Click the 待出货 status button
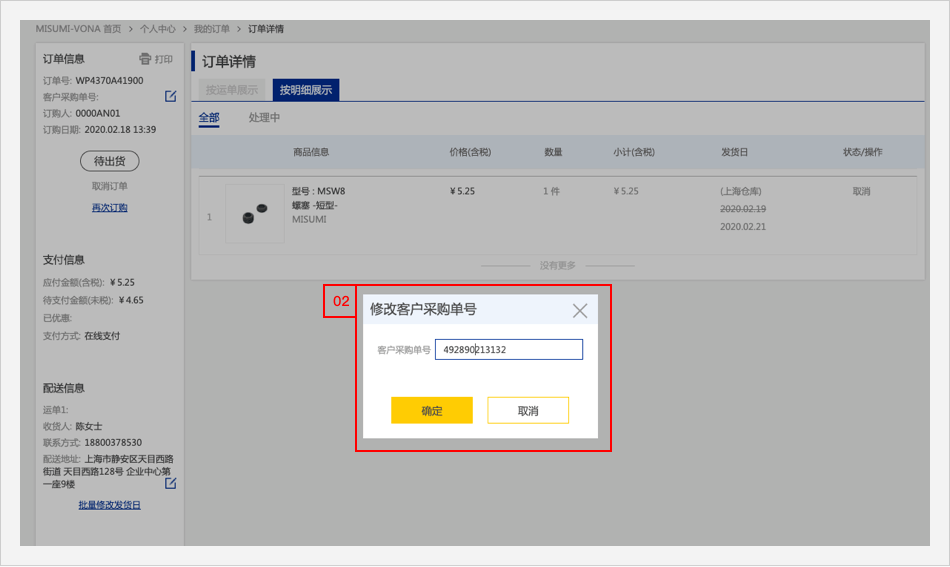This screenshot has height=567, width=950. [x=109, y=161]
